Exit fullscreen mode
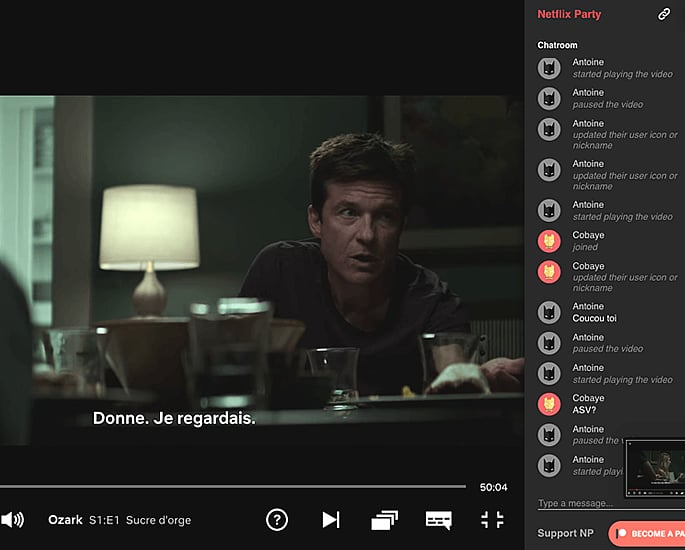This screenshot has height=550, width=685. (492, 520)
